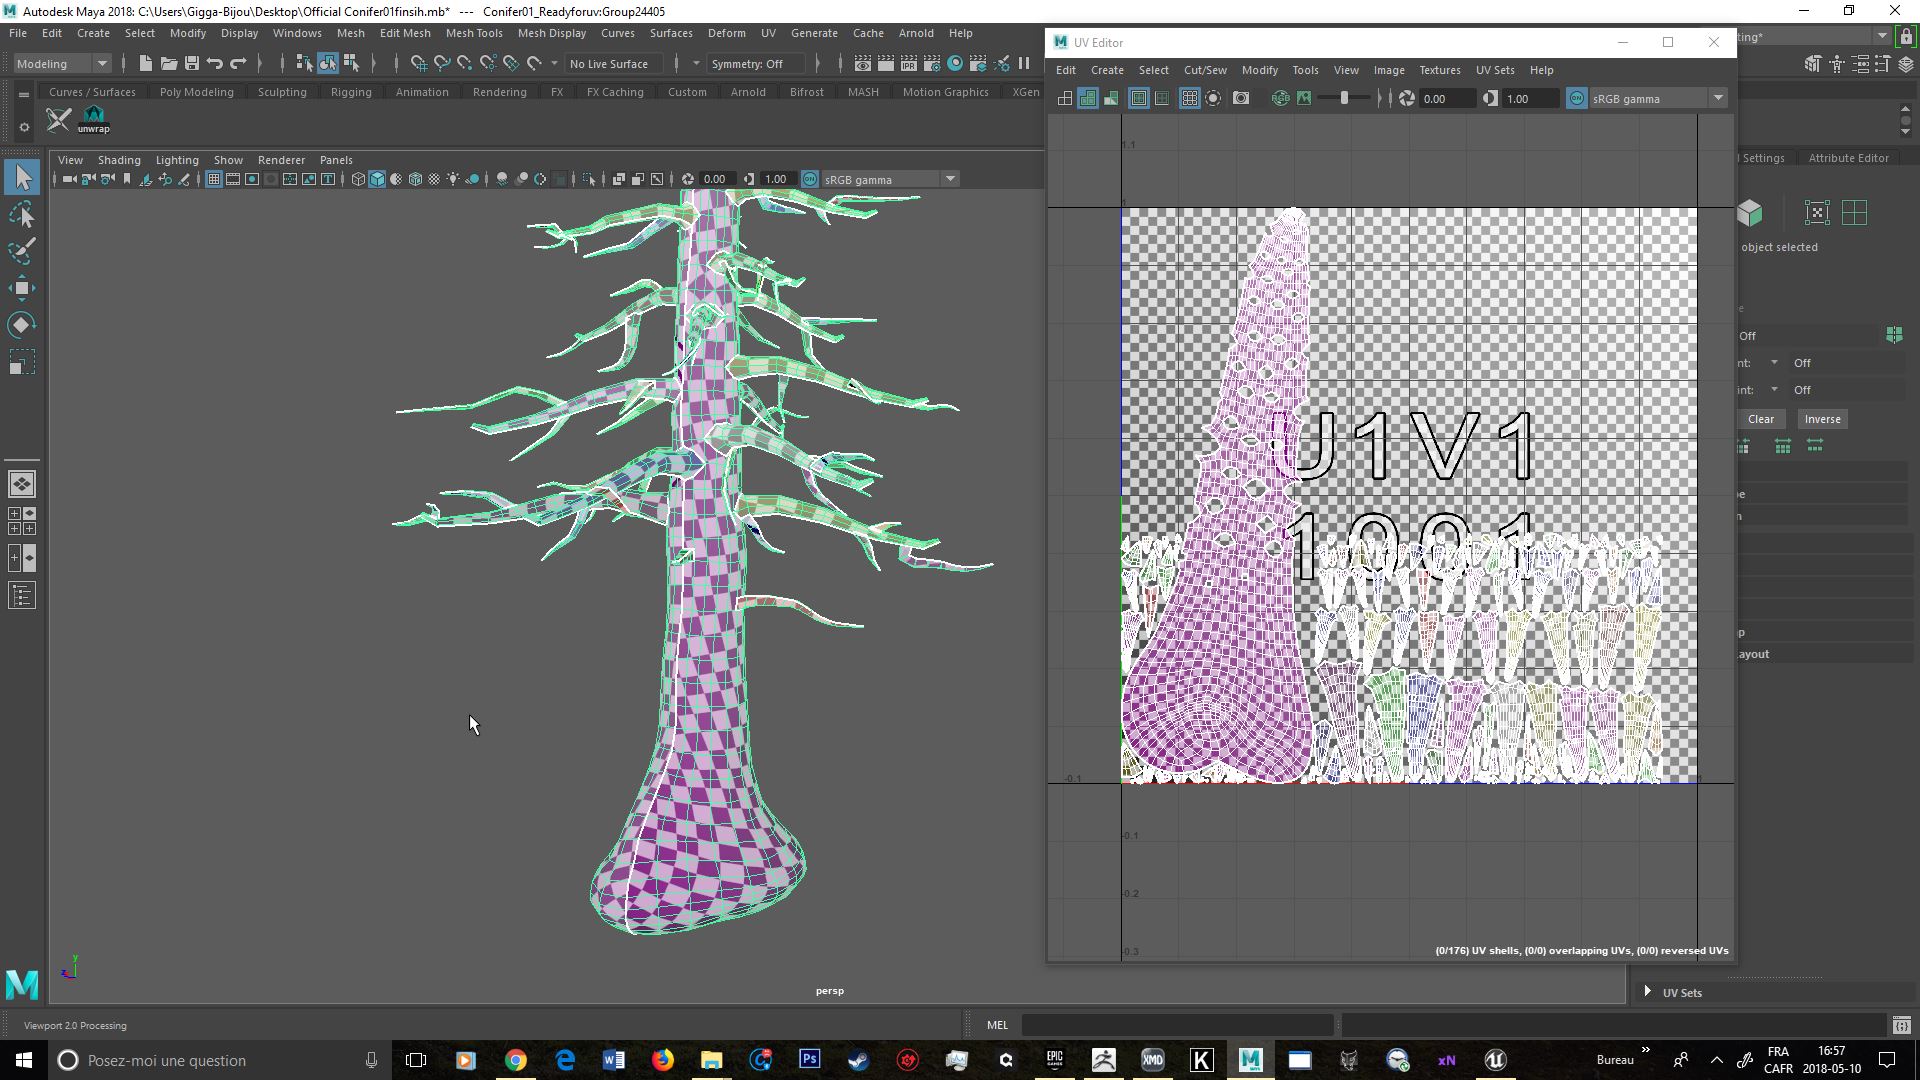Open the Mesh Tools menu
The width and height of the screenshot is (1920, 1080).
474,33
